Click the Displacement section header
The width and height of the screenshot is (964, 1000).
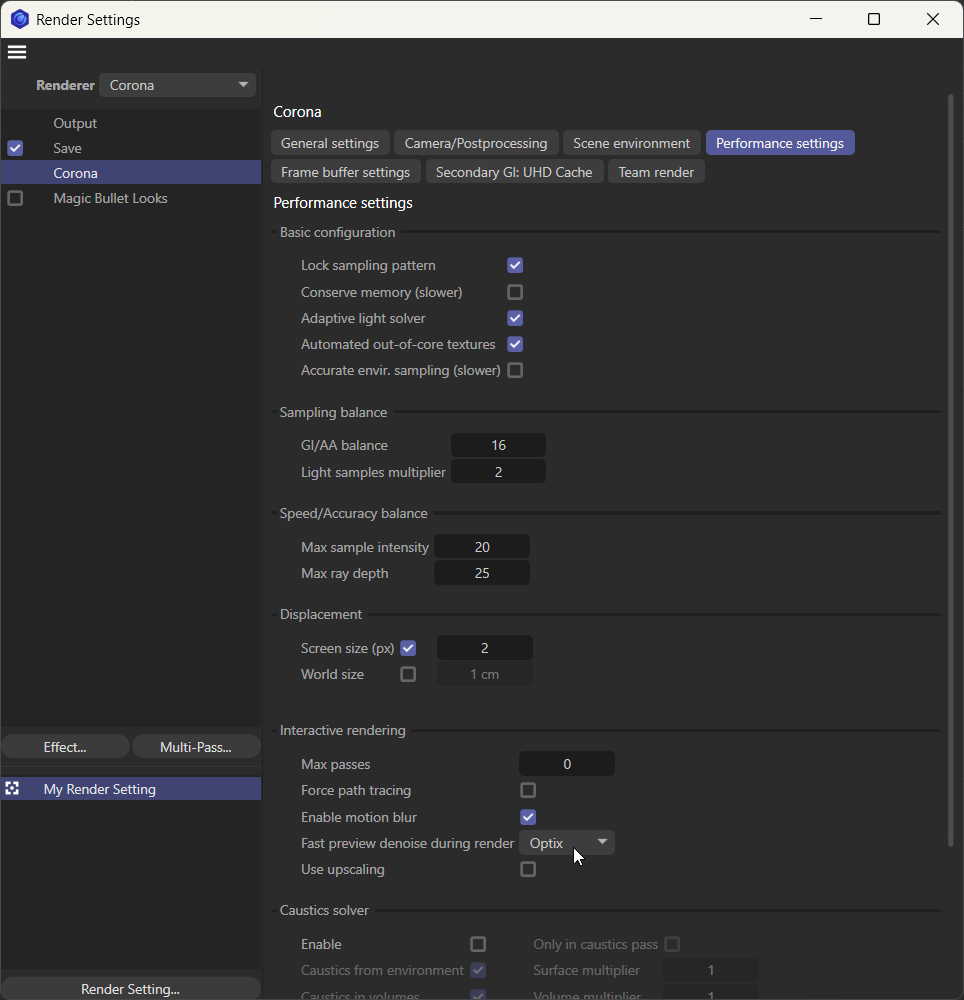click(x=321, y=614)
